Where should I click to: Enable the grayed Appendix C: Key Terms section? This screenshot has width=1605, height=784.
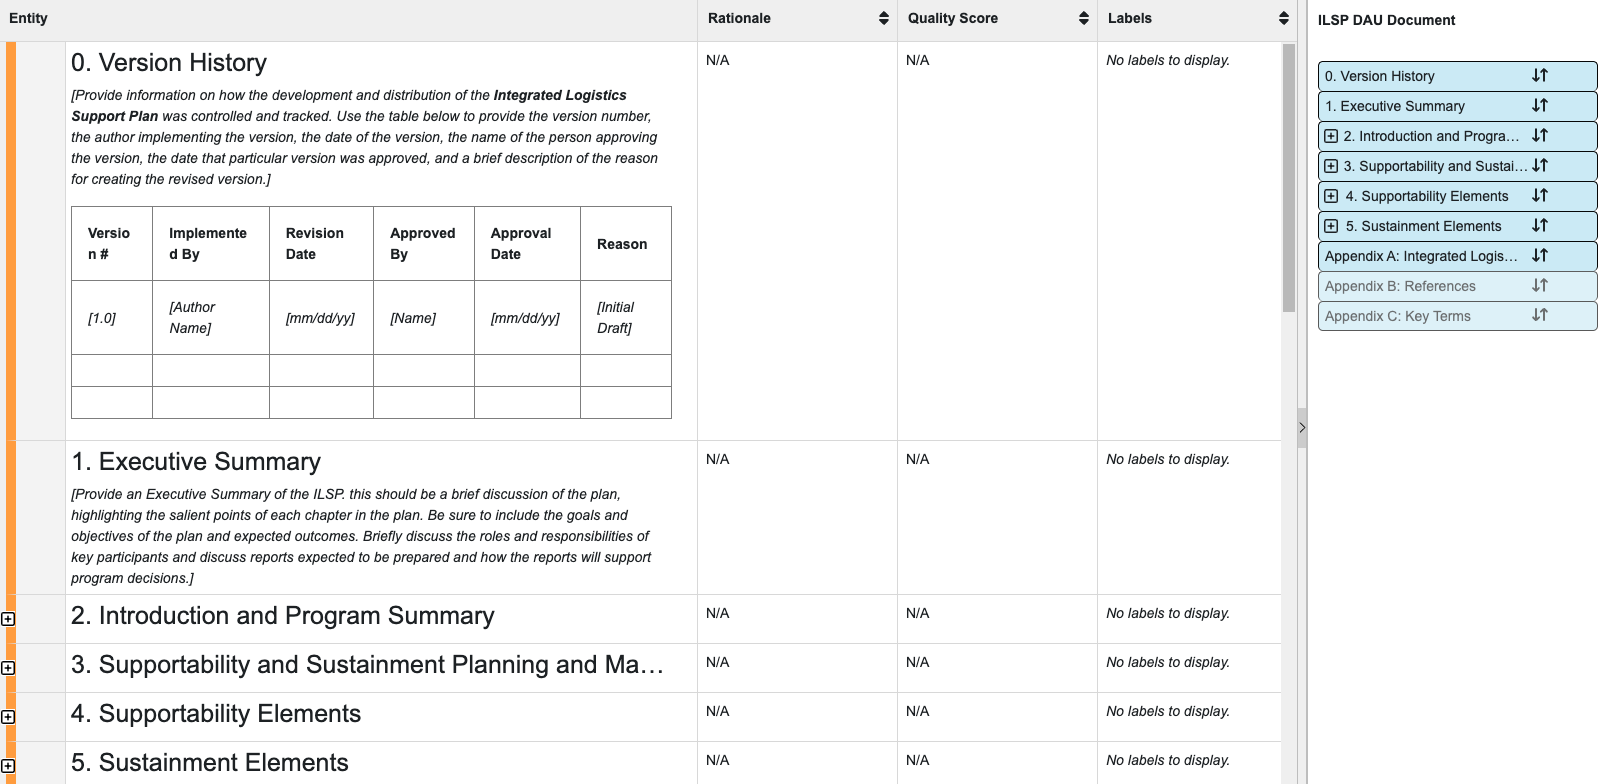[1397, 316]
